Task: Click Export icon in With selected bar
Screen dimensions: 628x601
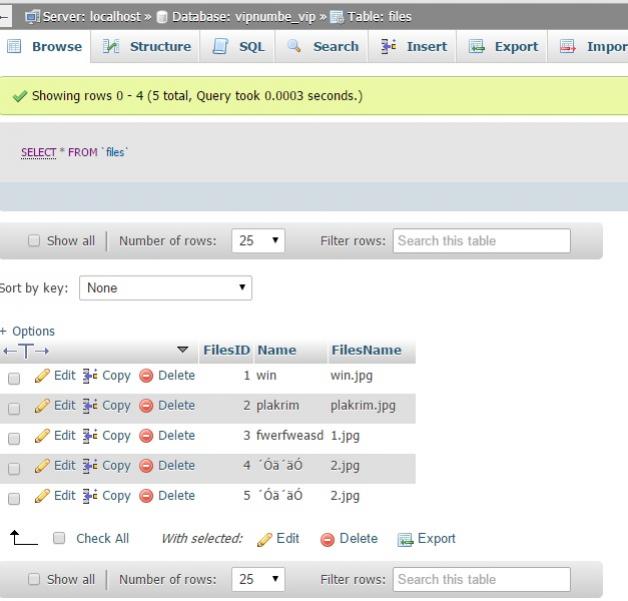Action: tap(405, 539)
